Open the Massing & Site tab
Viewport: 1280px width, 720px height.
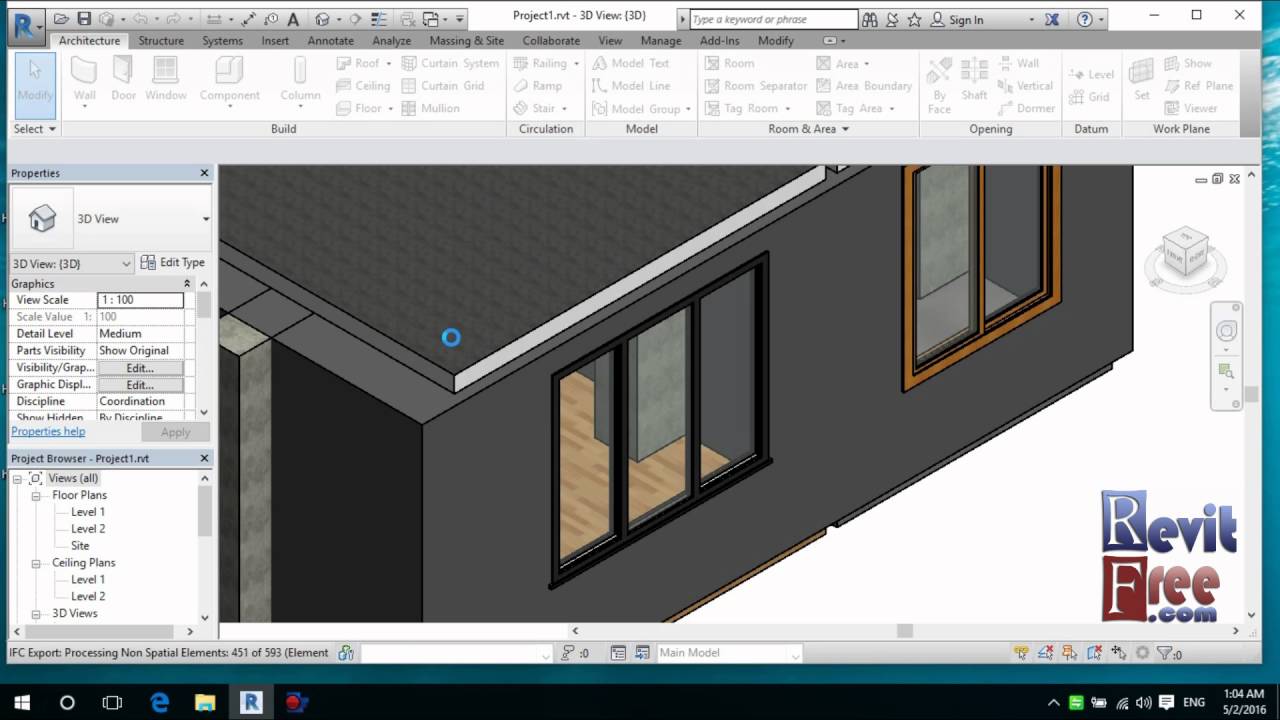pos(467,41)
